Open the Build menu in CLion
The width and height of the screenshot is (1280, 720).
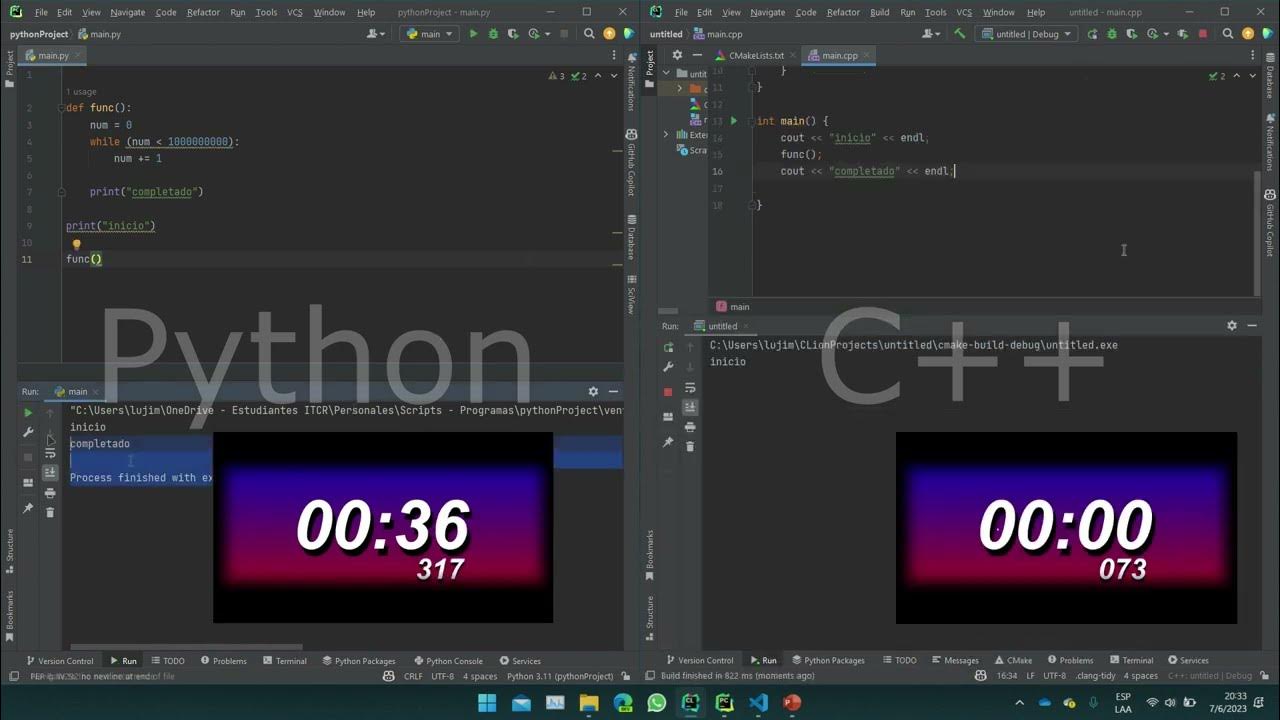(x=880, y=12)
